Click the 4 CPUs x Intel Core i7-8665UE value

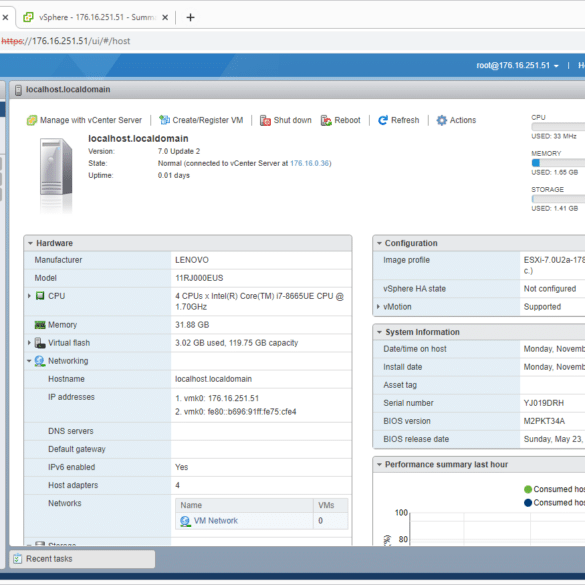(x=259, y=301)
